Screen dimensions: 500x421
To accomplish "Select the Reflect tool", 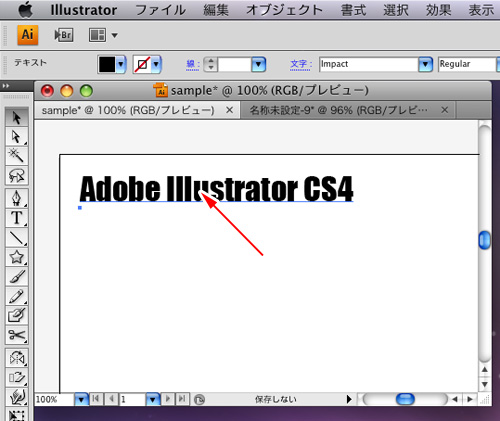I will (x=16, y=358).
